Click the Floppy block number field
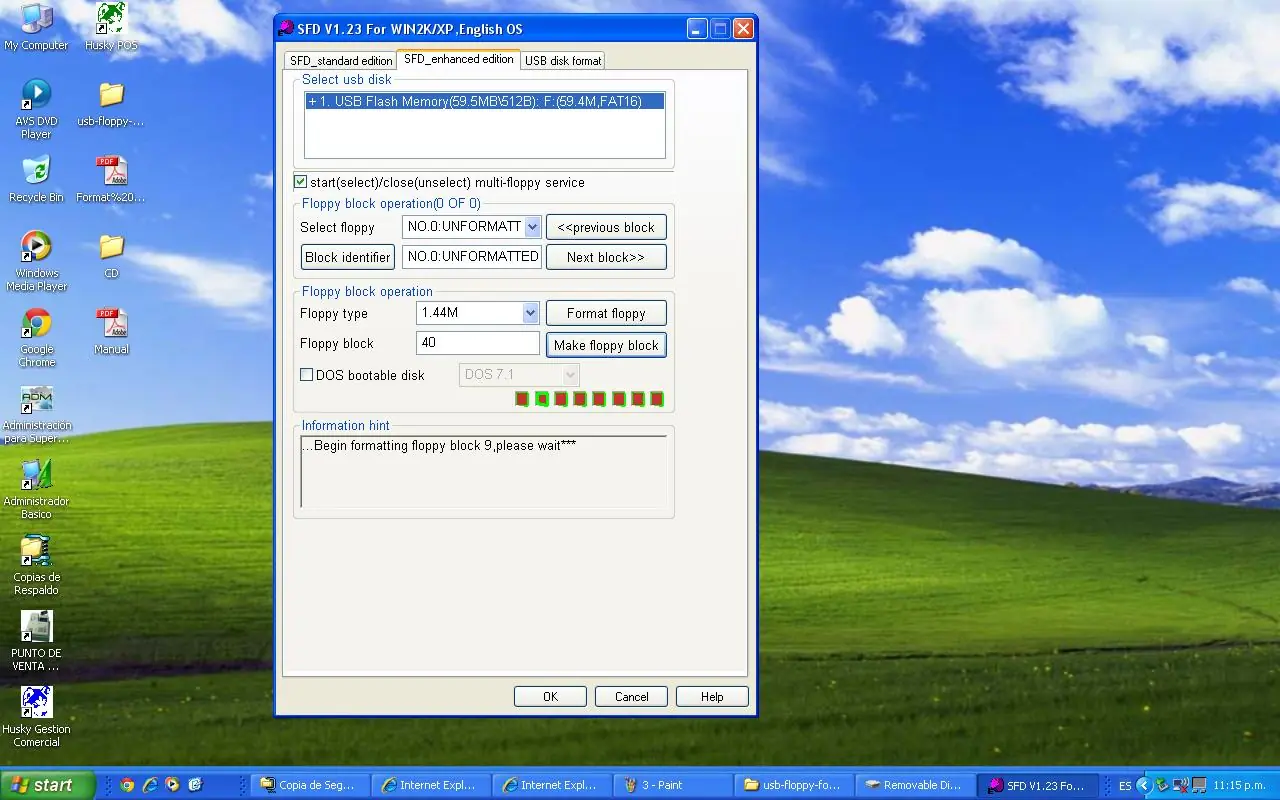1280x800 pixels. pyautogui.click(x=478, y=343)
